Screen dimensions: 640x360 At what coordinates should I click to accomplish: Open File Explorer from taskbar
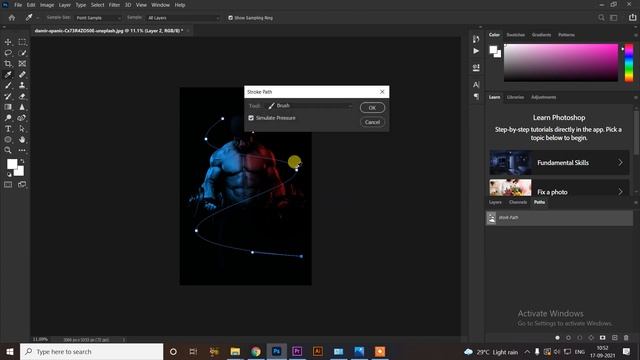pos(235,351)
